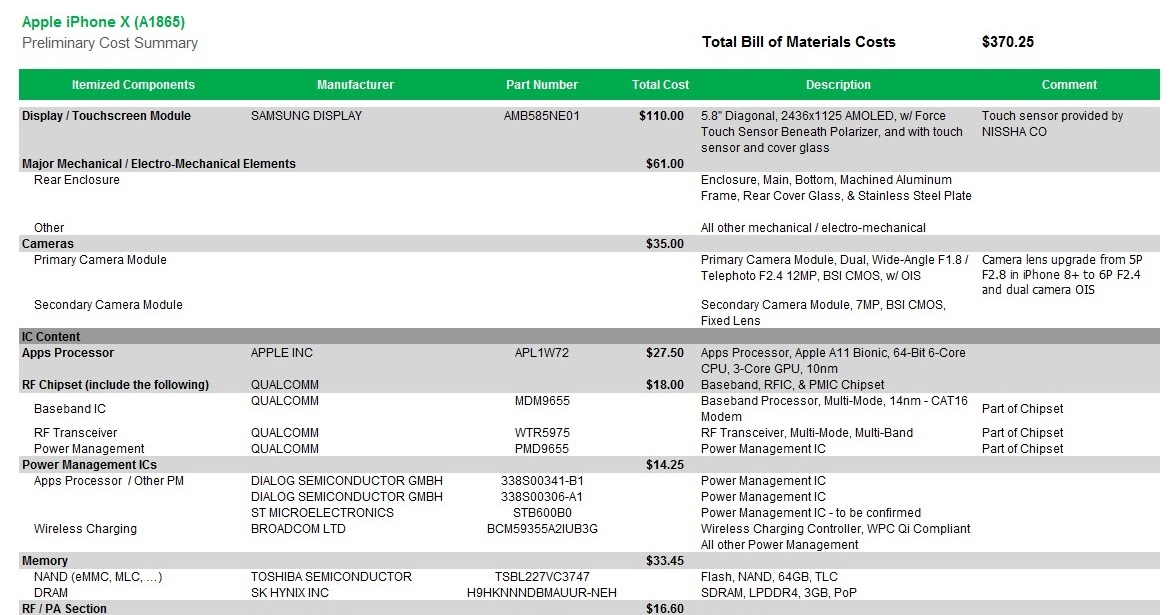Select the Apple iPhone X (A1865) title
The height and width of the screenshot is (615, 1172).
point(109,21)
